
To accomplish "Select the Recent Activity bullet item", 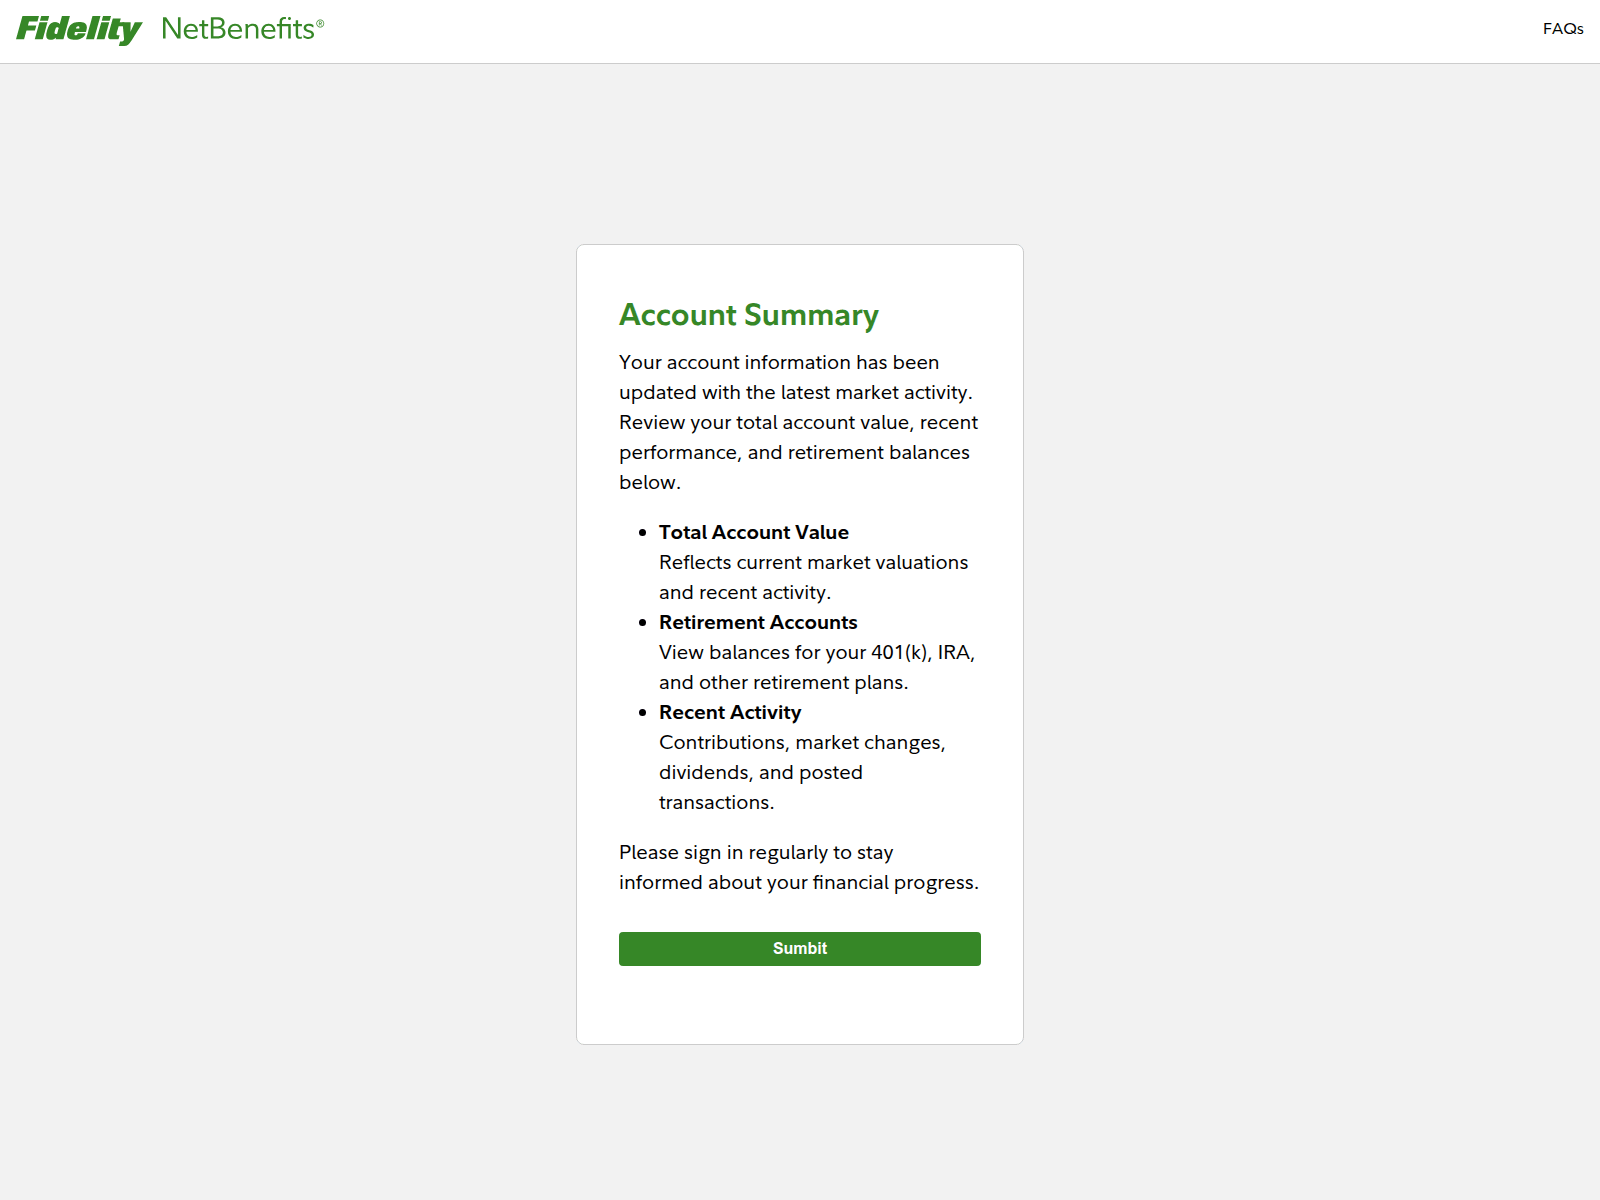I will click(x=729, y=712).
